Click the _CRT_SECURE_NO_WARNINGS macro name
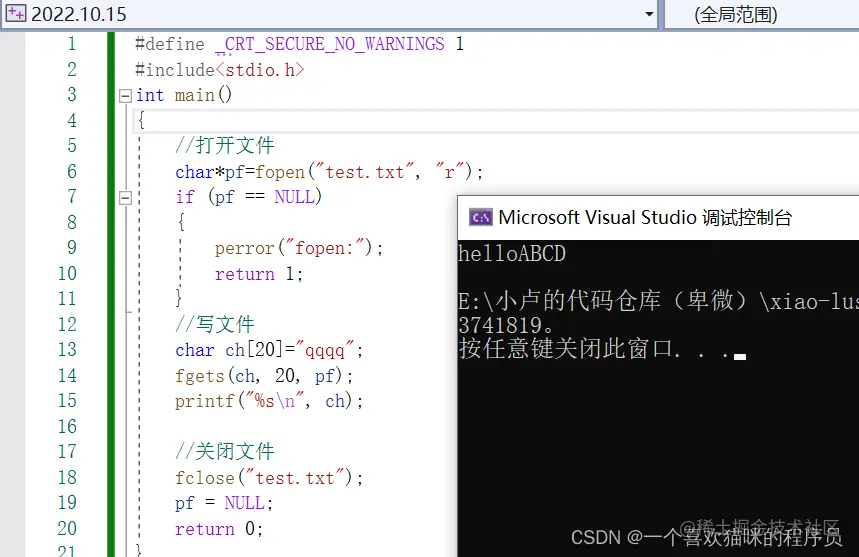Viewport: 859px width, 557px height. 330,44
